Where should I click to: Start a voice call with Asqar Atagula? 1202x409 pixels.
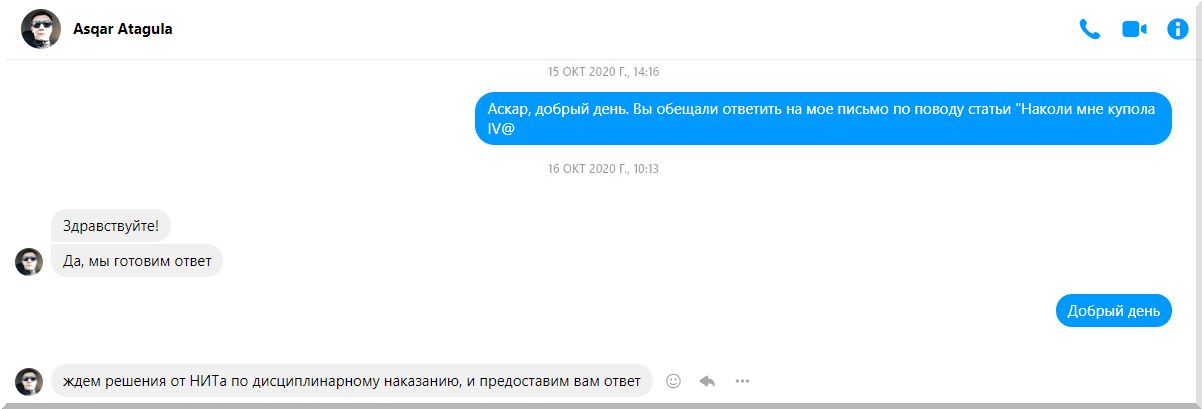(1090, 29)
